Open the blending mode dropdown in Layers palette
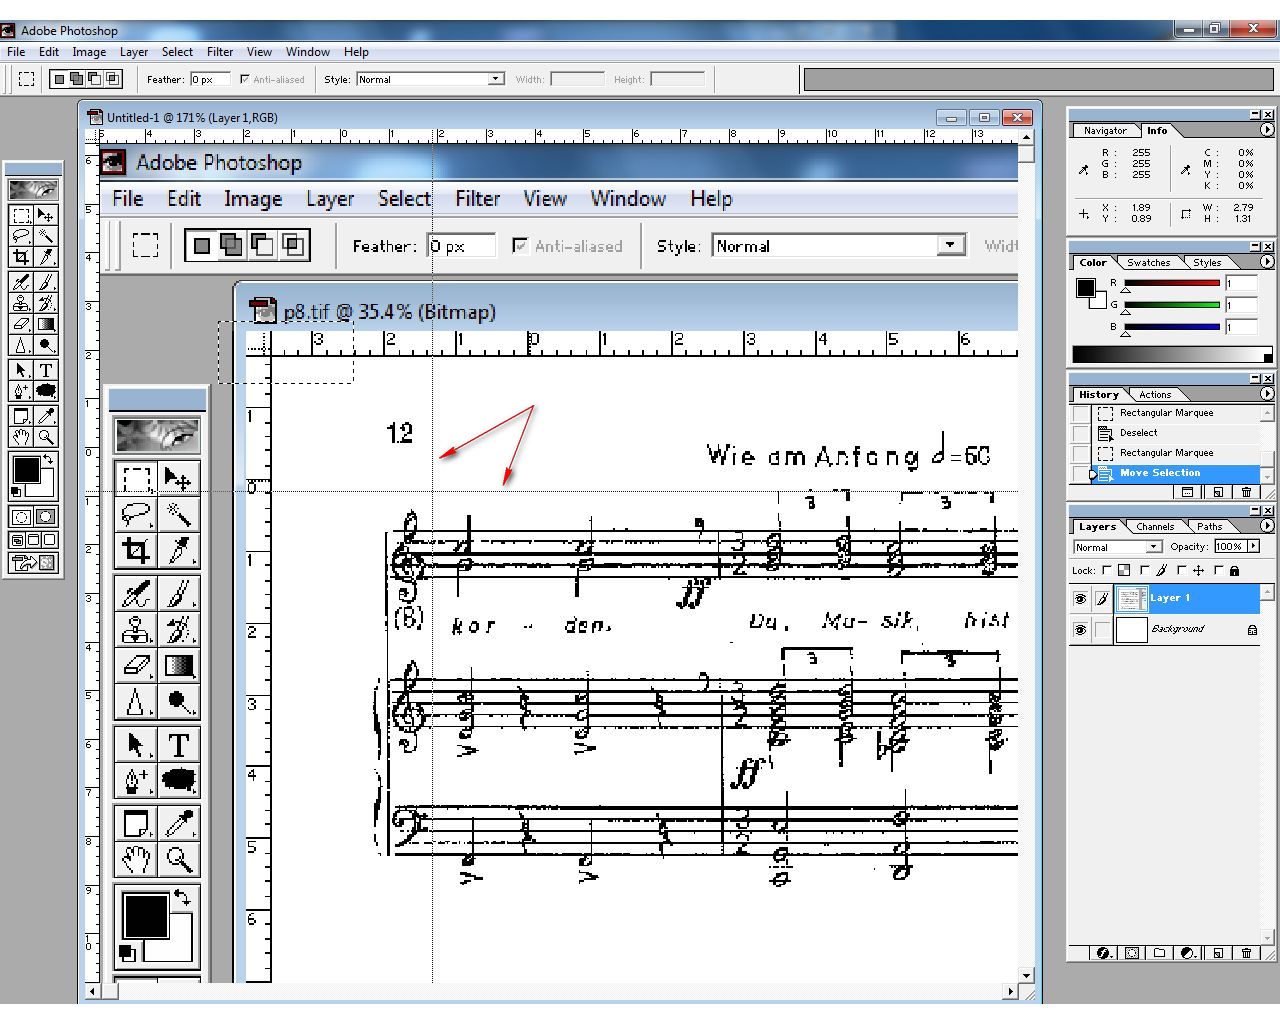This screenshot has height=1024, width=1280. [x=1153, y=547]
